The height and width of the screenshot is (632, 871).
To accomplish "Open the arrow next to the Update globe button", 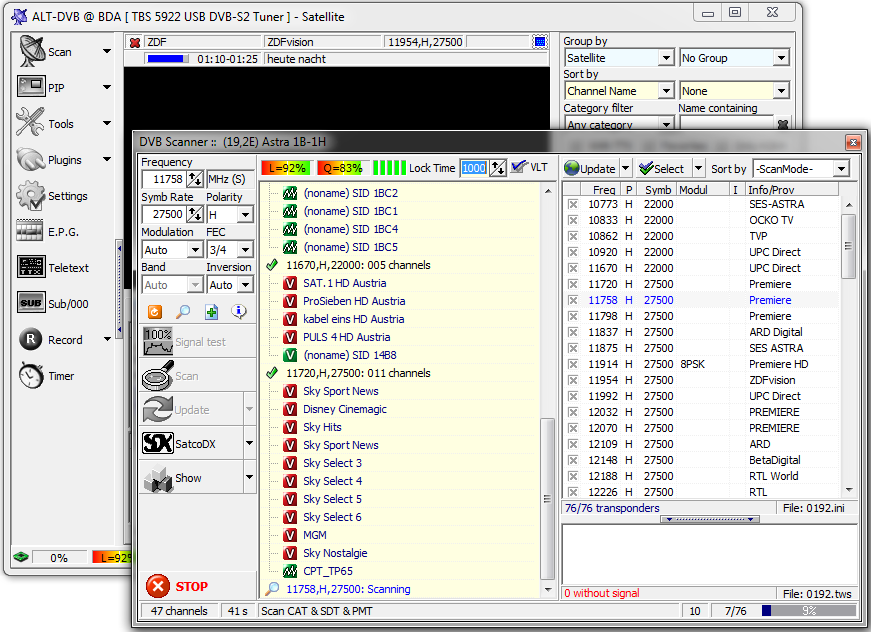I will [x=625, y=168].
